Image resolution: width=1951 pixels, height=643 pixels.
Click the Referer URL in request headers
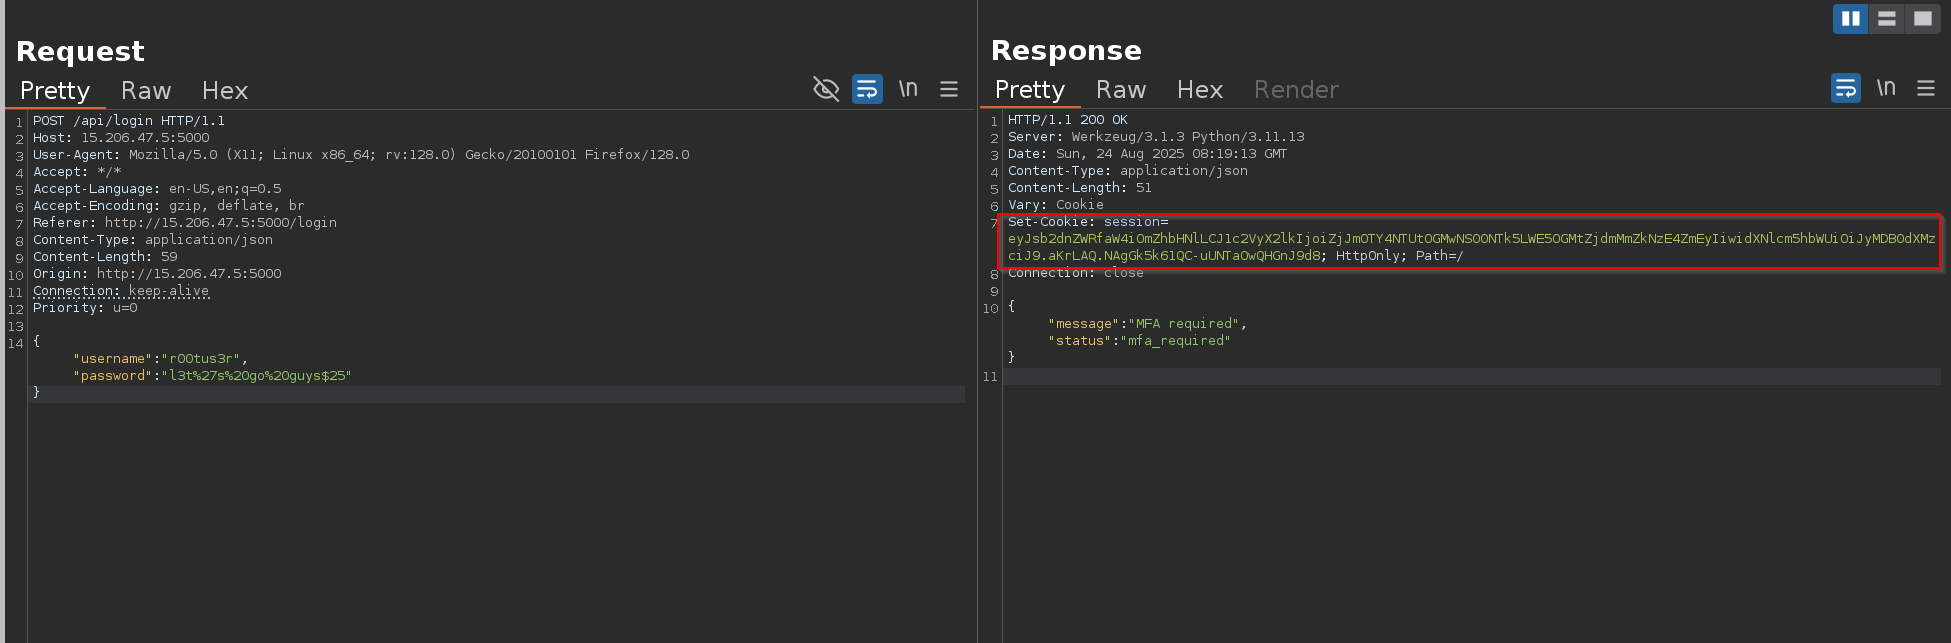click(220, 223)
